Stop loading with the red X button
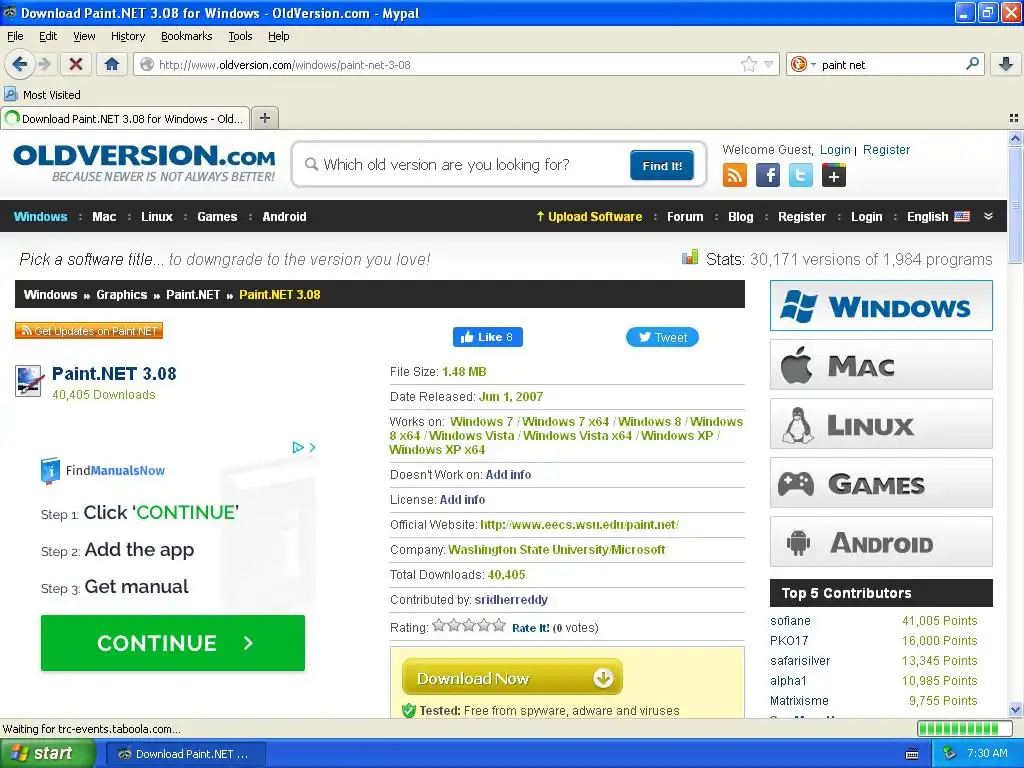This screenshot has width=1024, height=768. click(76, 64)
